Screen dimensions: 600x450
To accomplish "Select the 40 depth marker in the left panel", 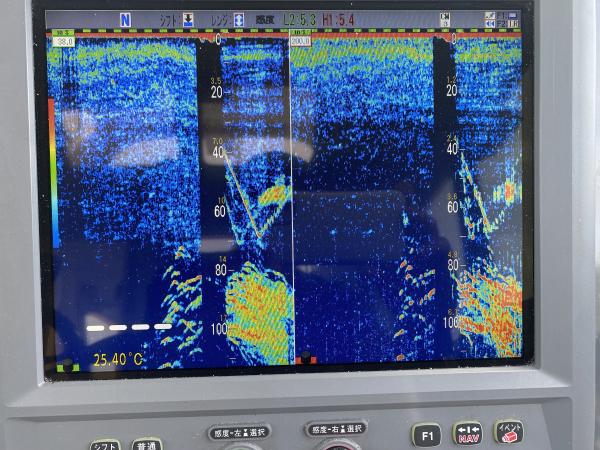I will click(218, 152).
